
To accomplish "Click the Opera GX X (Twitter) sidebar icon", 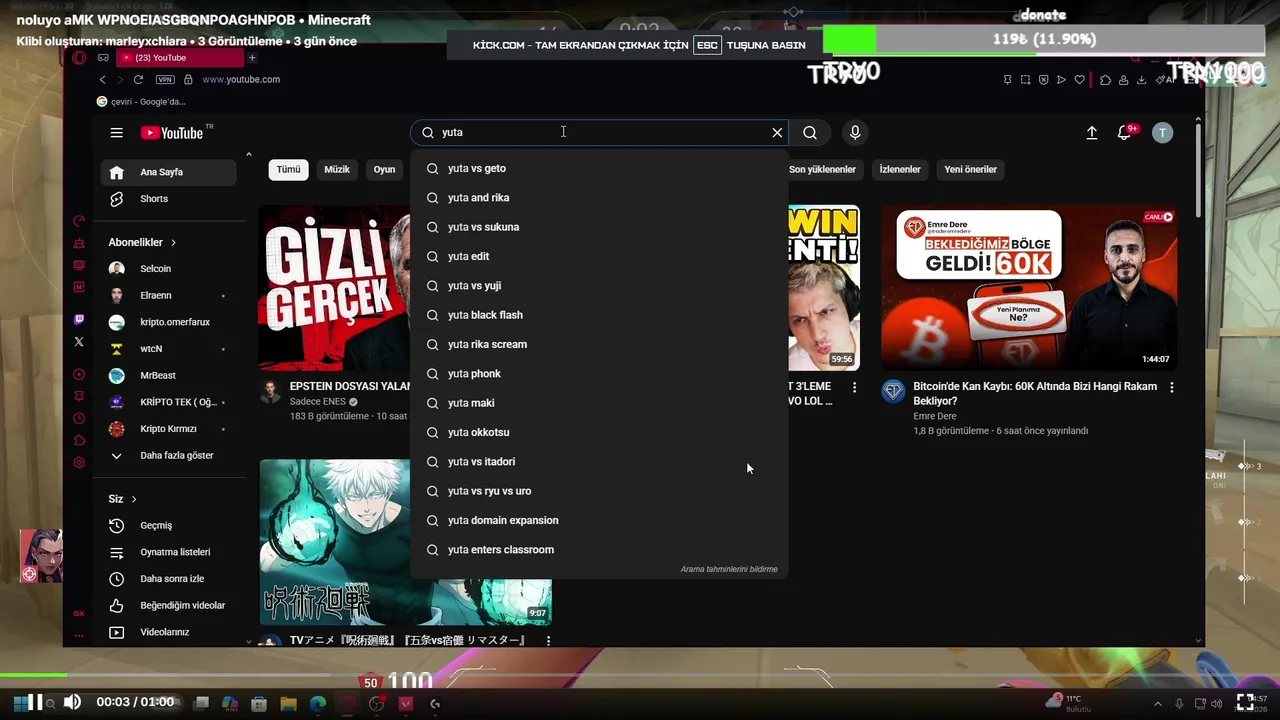I will [x=79, y=342].
